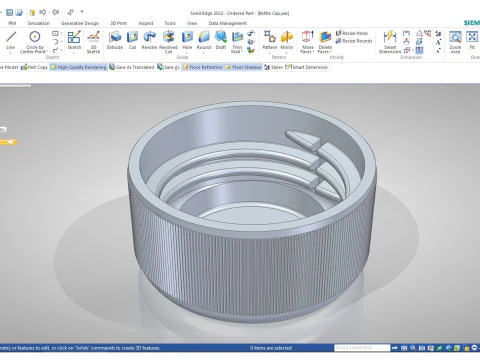
Task: Expand the Hole command dropdown
Action: tap(187, 52)
